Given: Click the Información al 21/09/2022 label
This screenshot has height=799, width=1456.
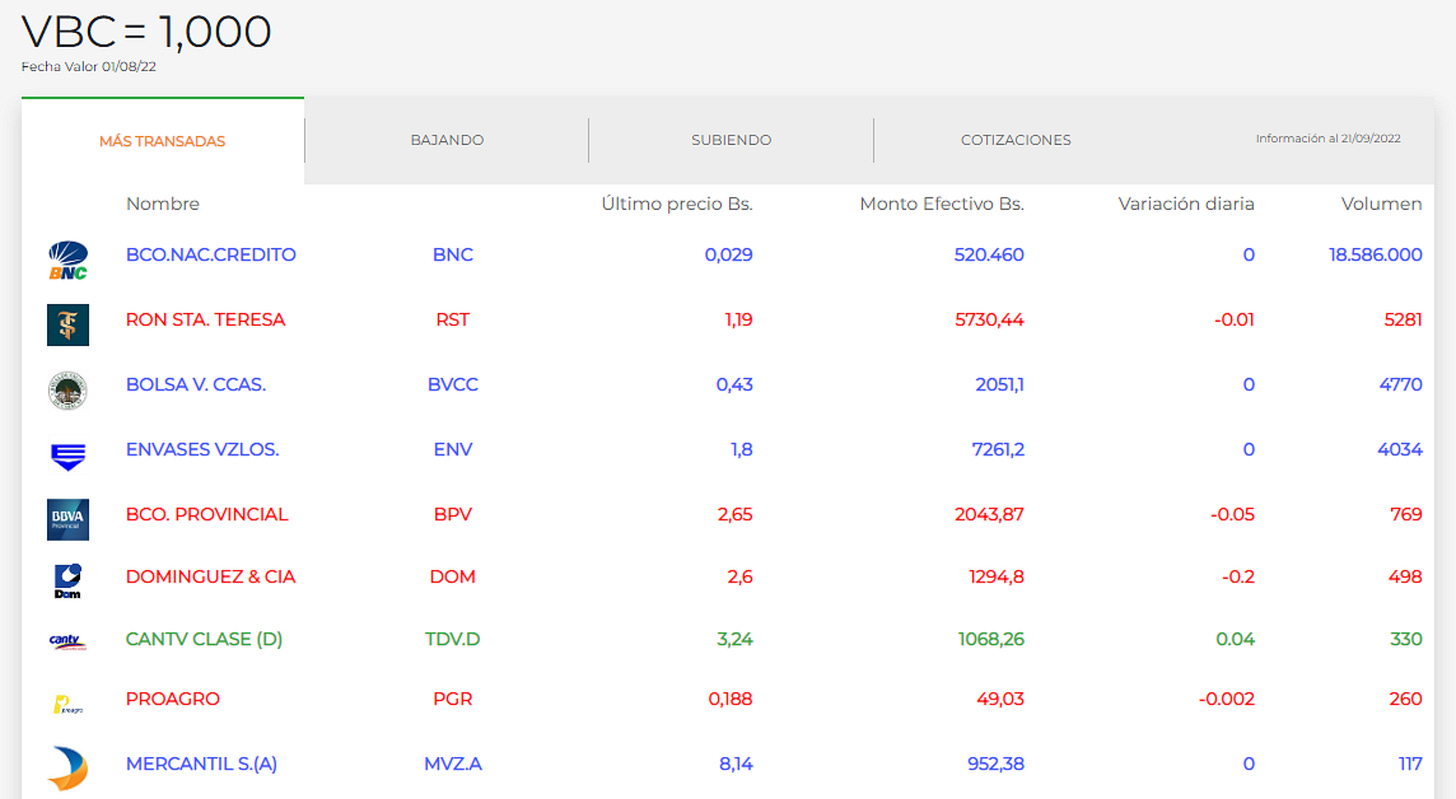Looking at the screenshot, I should click(1328, 139).
